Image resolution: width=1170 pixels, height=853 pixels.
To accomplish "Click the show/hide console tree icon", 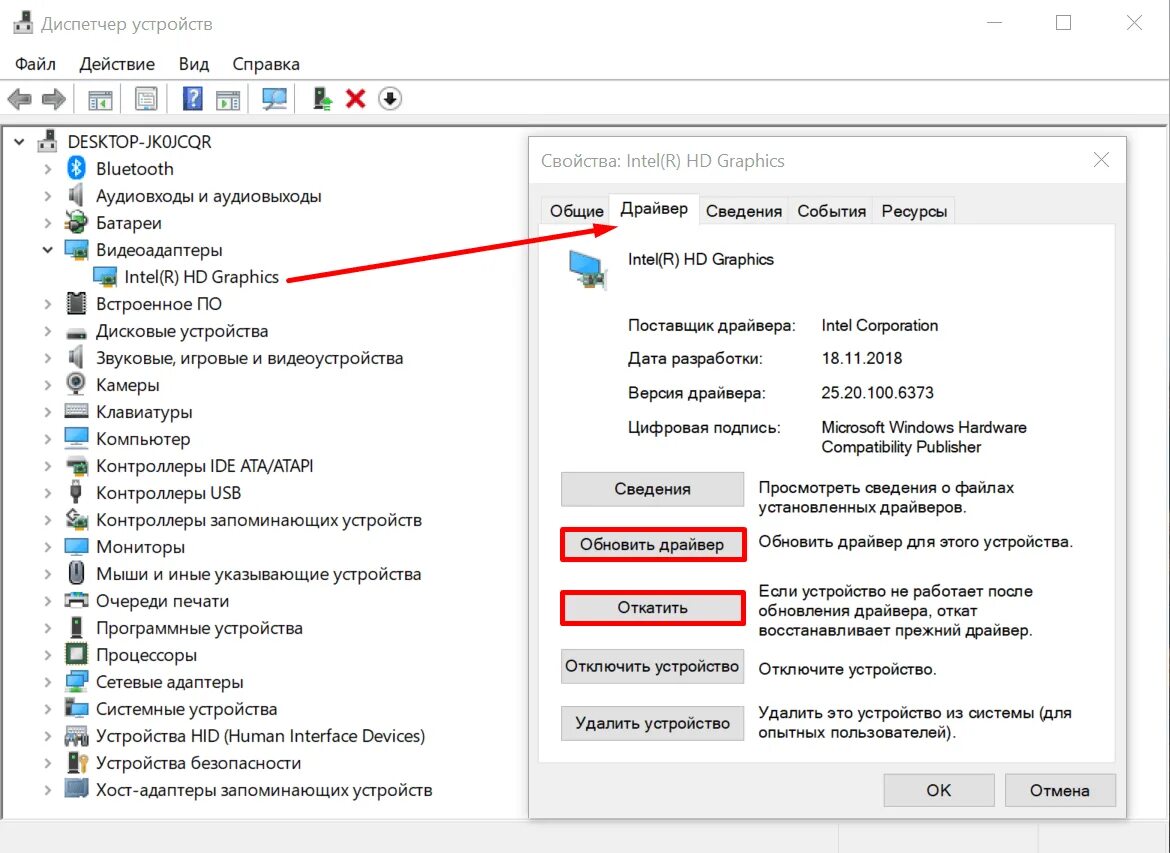I will [100, 99].
